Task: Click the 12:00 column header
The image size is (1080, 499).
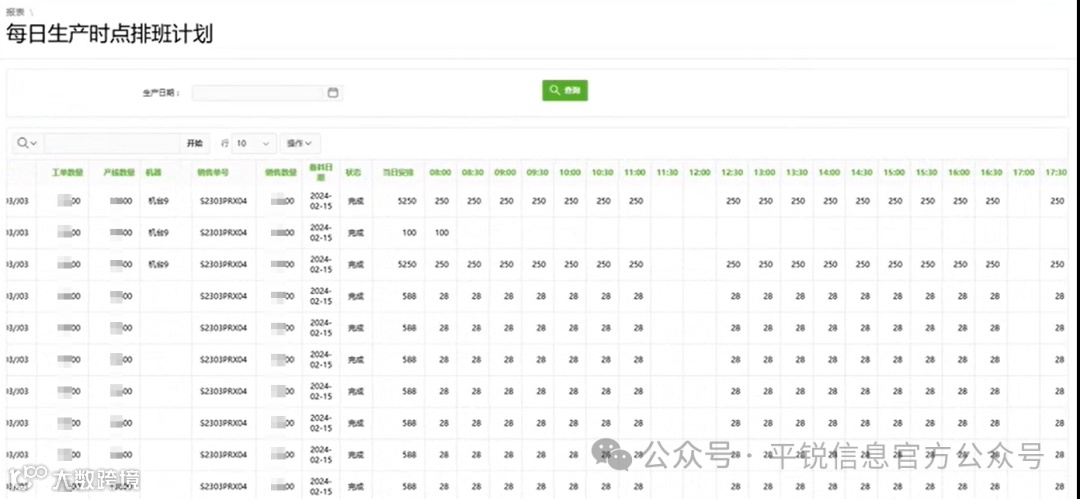Action: [x=700, y=172]
